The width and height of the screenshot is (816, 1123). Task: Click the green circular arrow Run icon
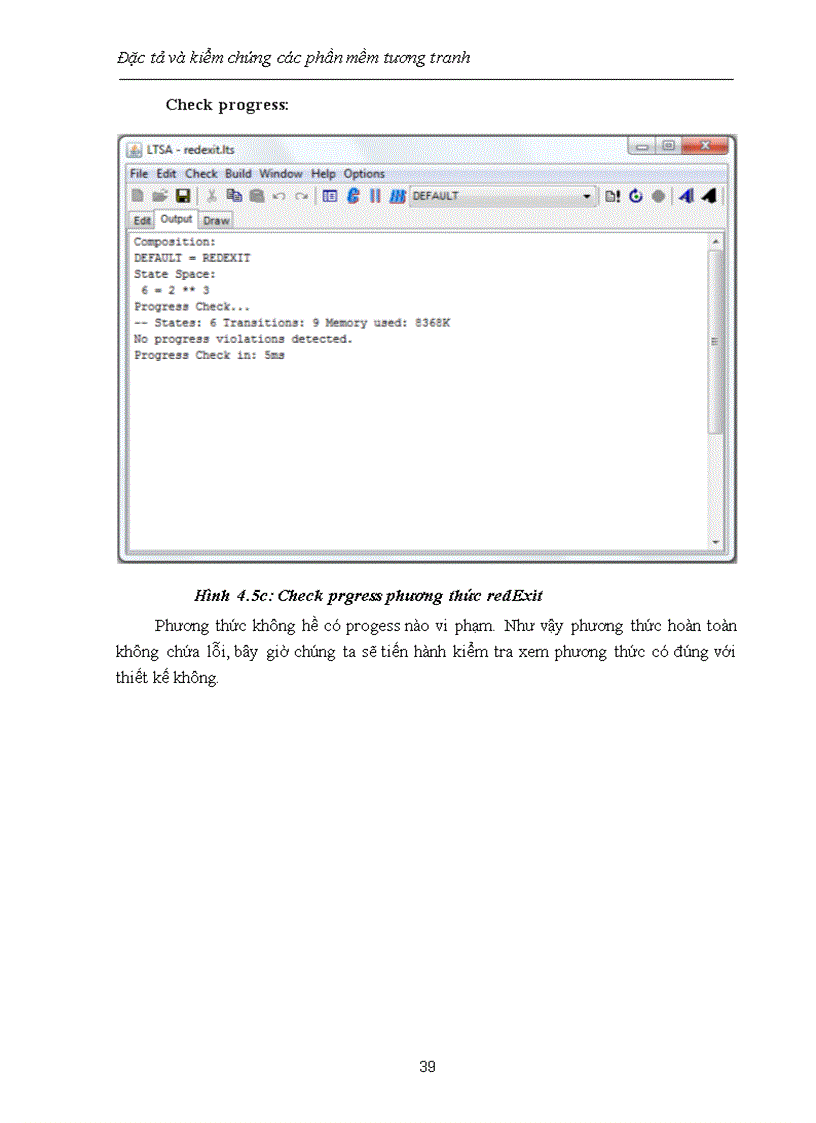click(x=636, y=196)
